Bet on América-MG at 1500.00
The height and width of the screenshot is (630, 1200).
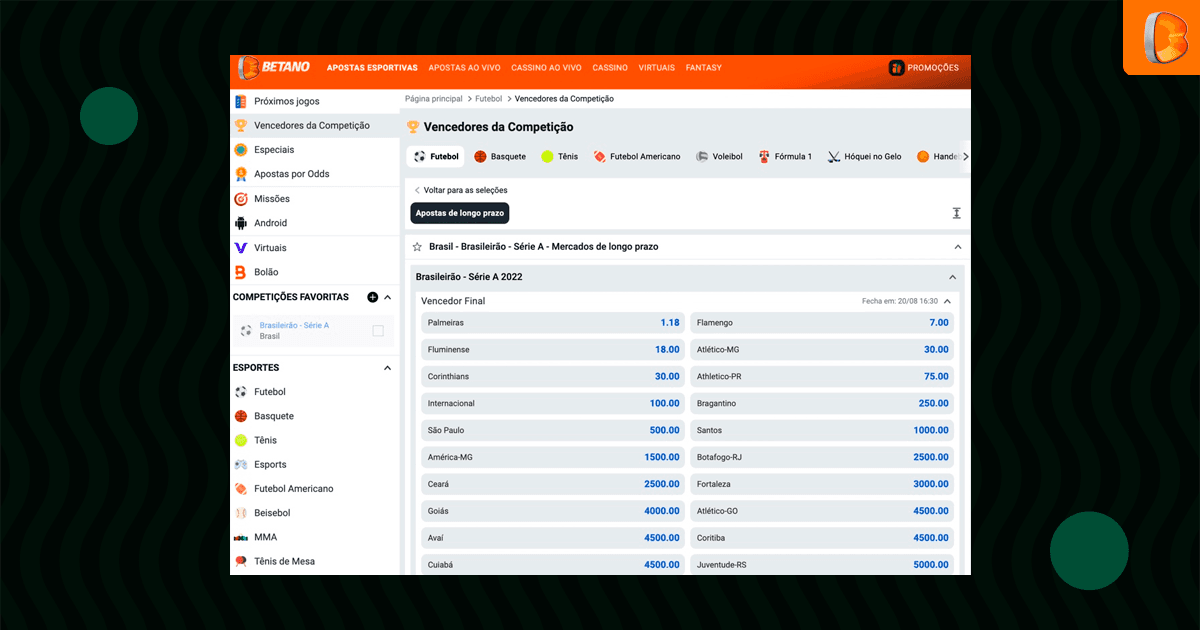(553, 457)
